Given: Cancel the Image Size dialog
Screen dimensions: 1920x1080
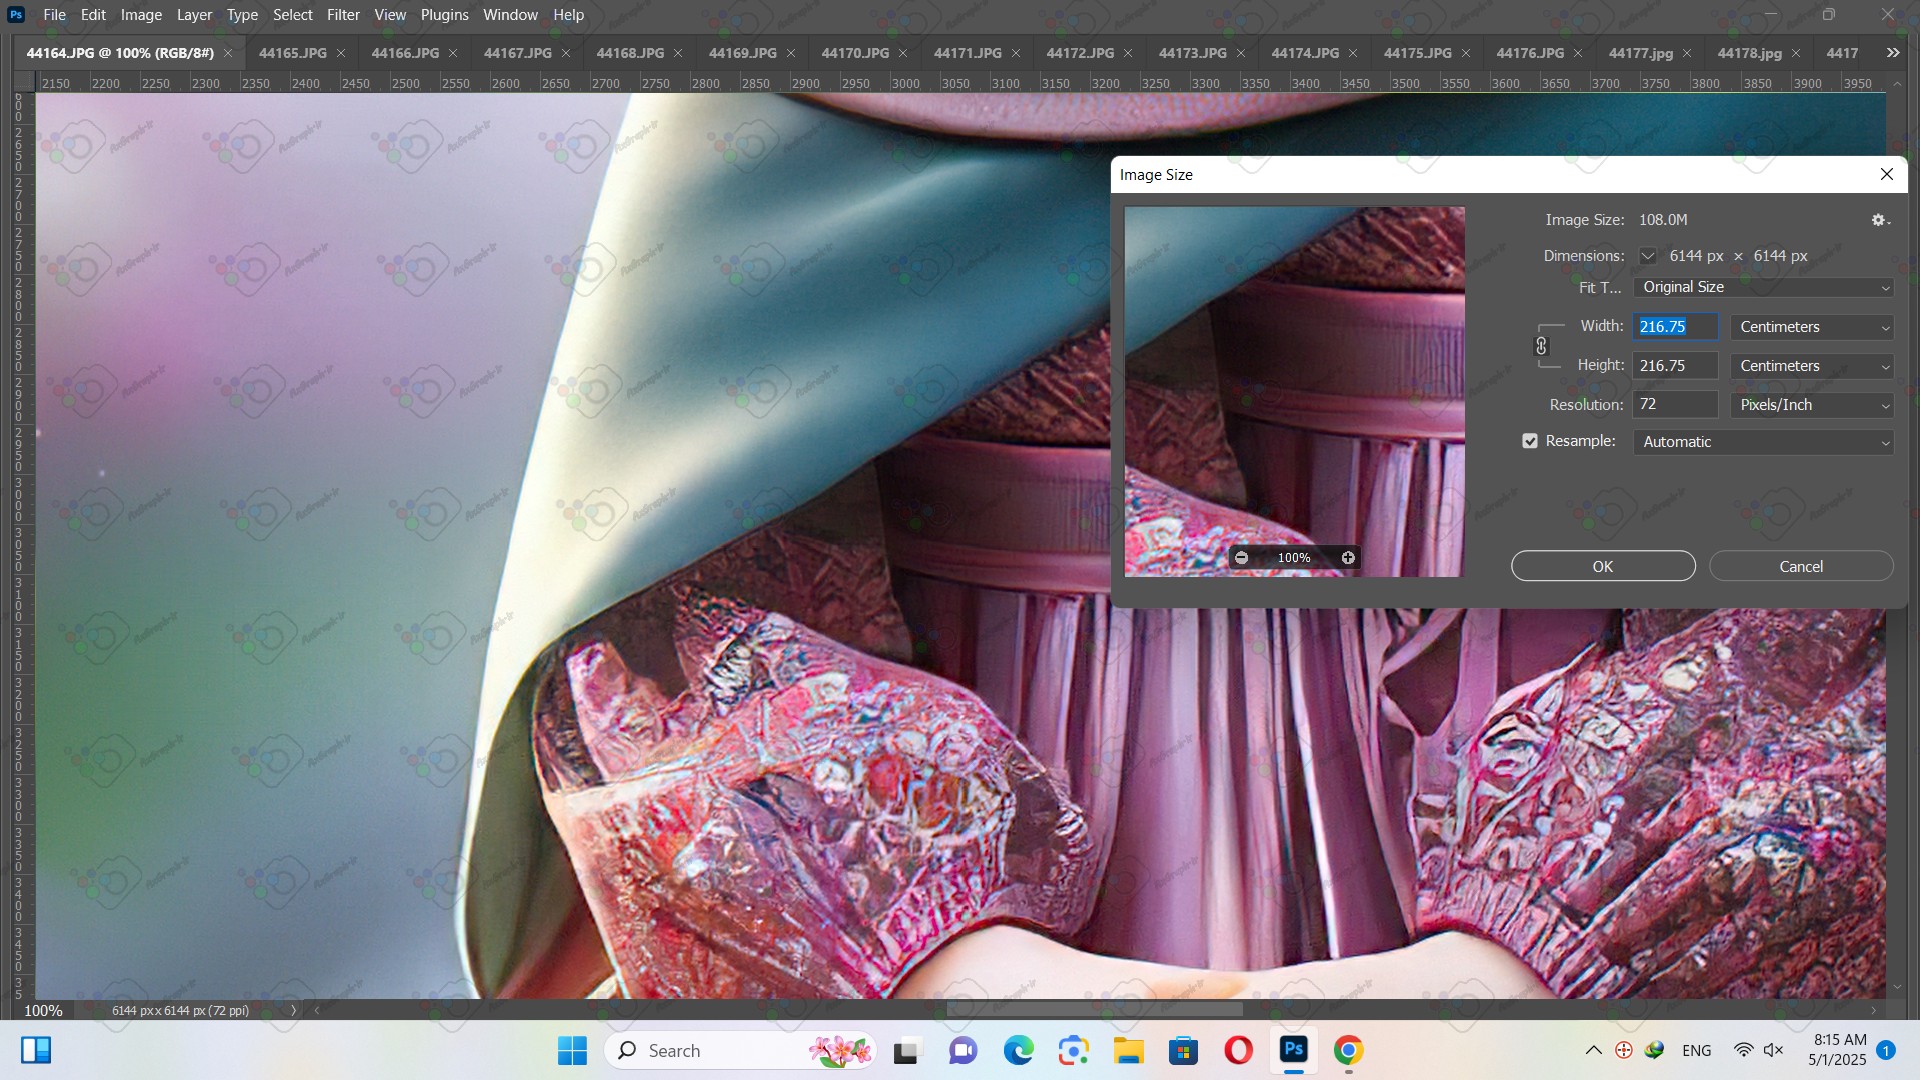Looking at the screenshot, I should click(x=1801, y=566).
